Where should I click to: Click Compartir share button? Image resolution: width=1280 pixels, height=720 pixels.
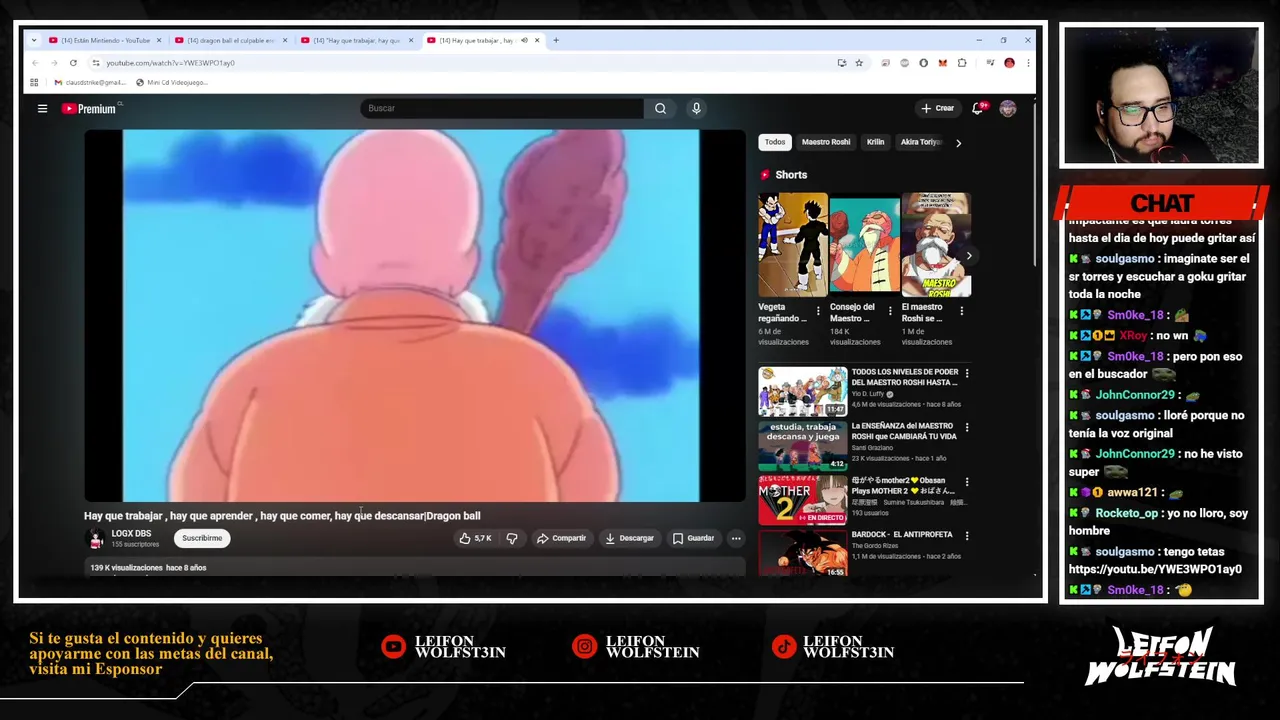(561, 538)
